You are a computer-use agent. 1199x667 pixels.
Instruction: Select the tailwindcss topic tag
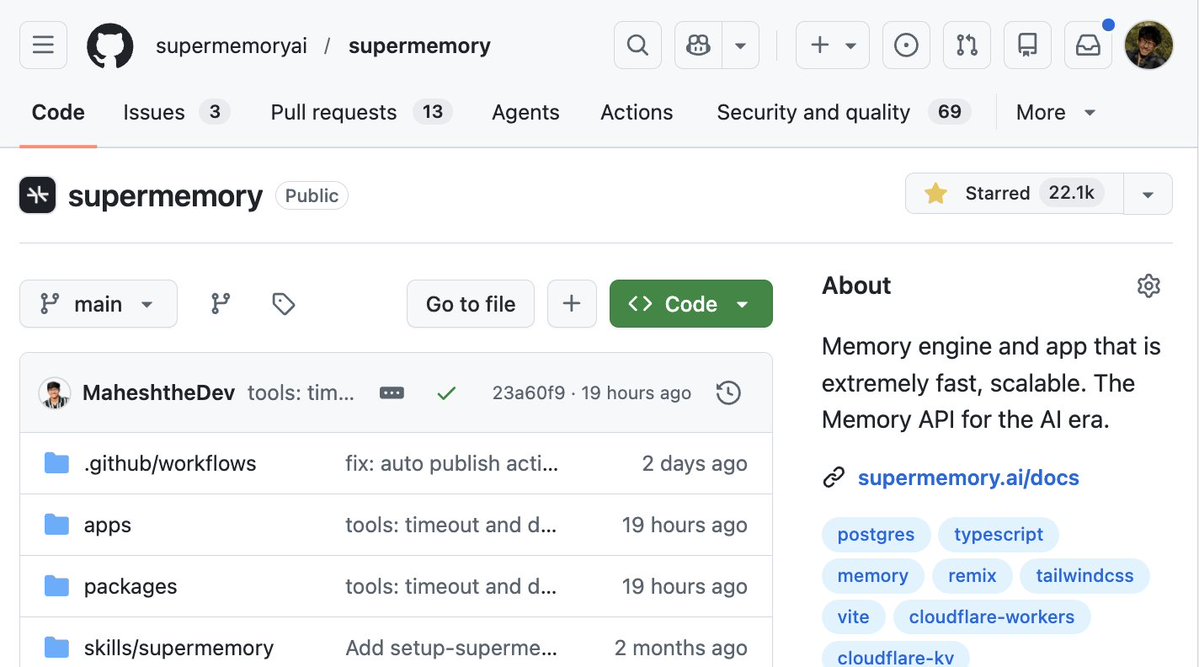pyautogui.click(x=1084, y=576)
